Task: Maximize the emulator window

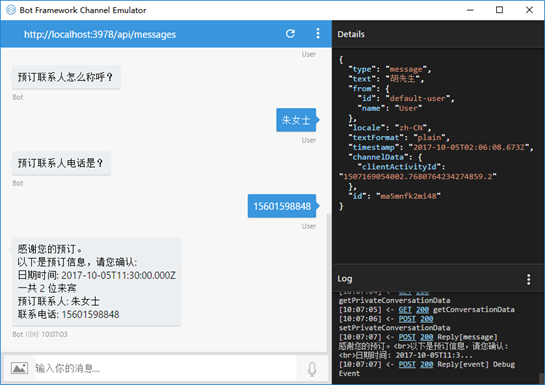Action: point(499,10)
